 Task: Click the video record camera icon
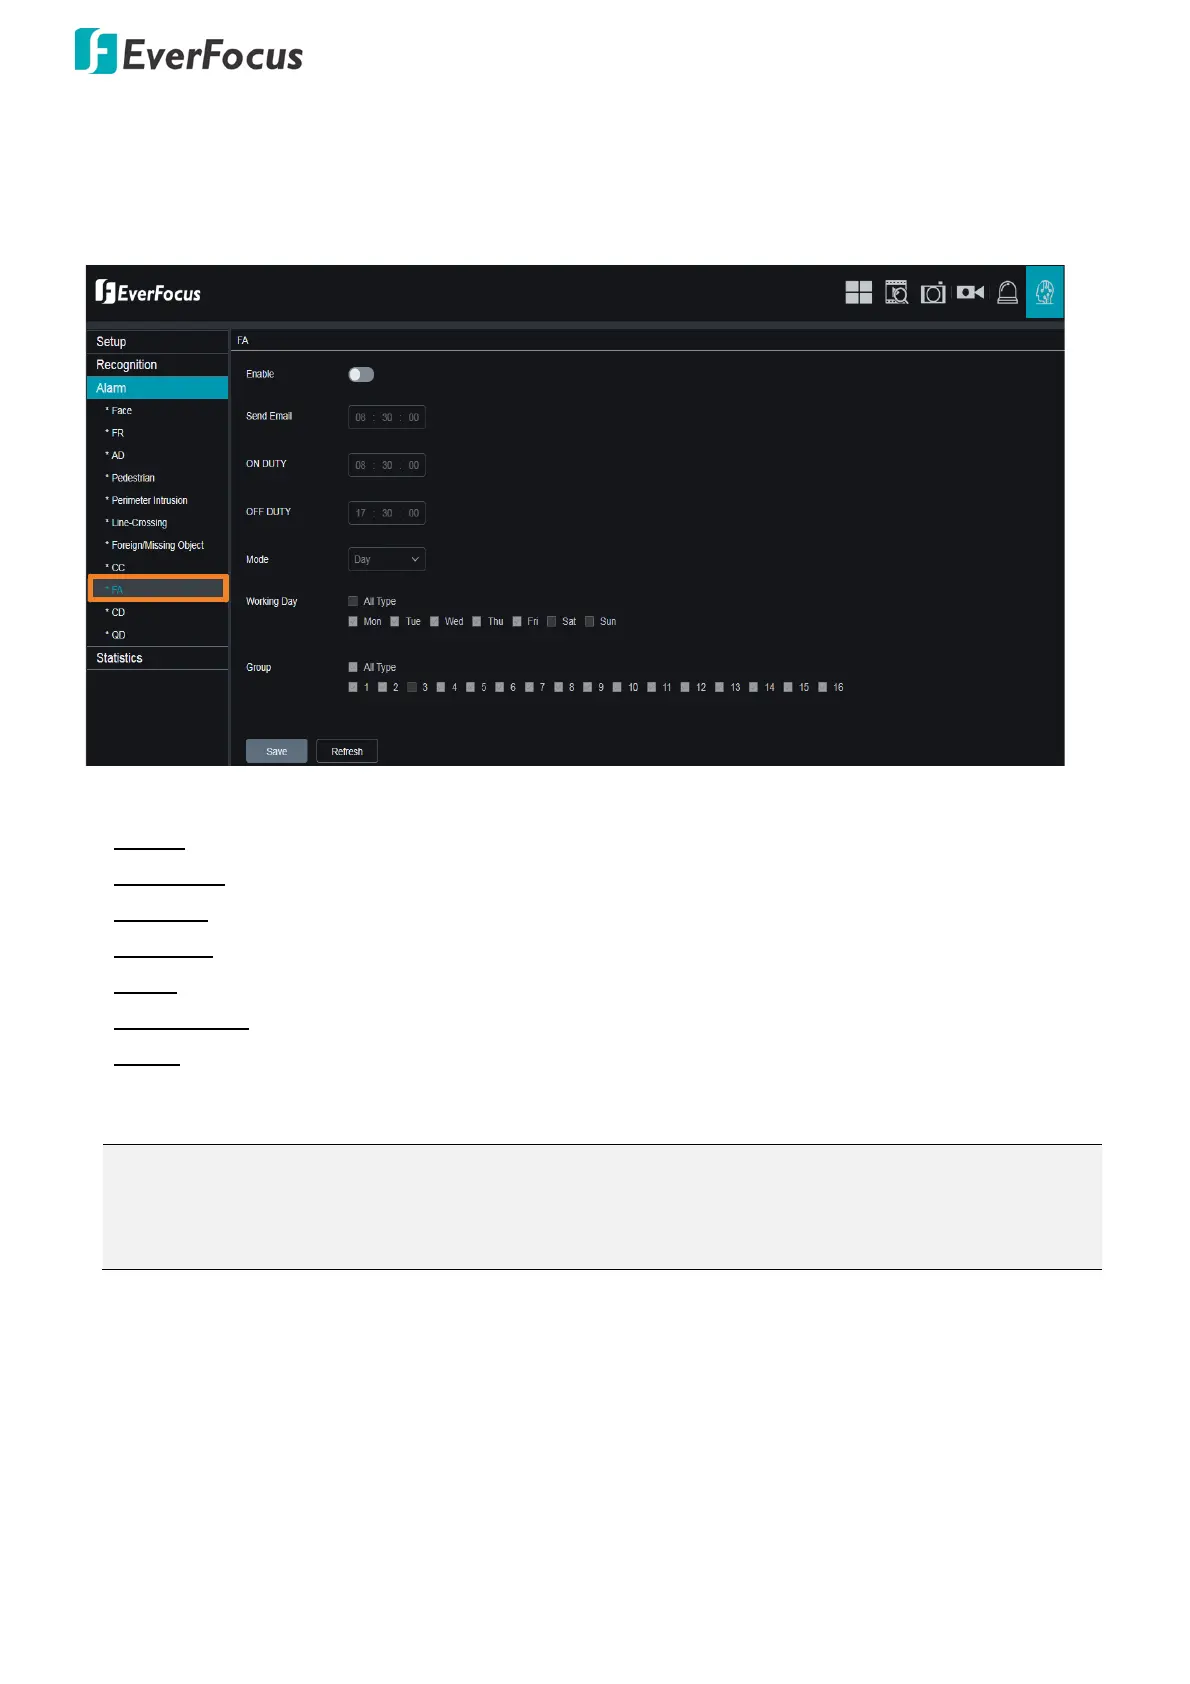[x=970, y=292]
